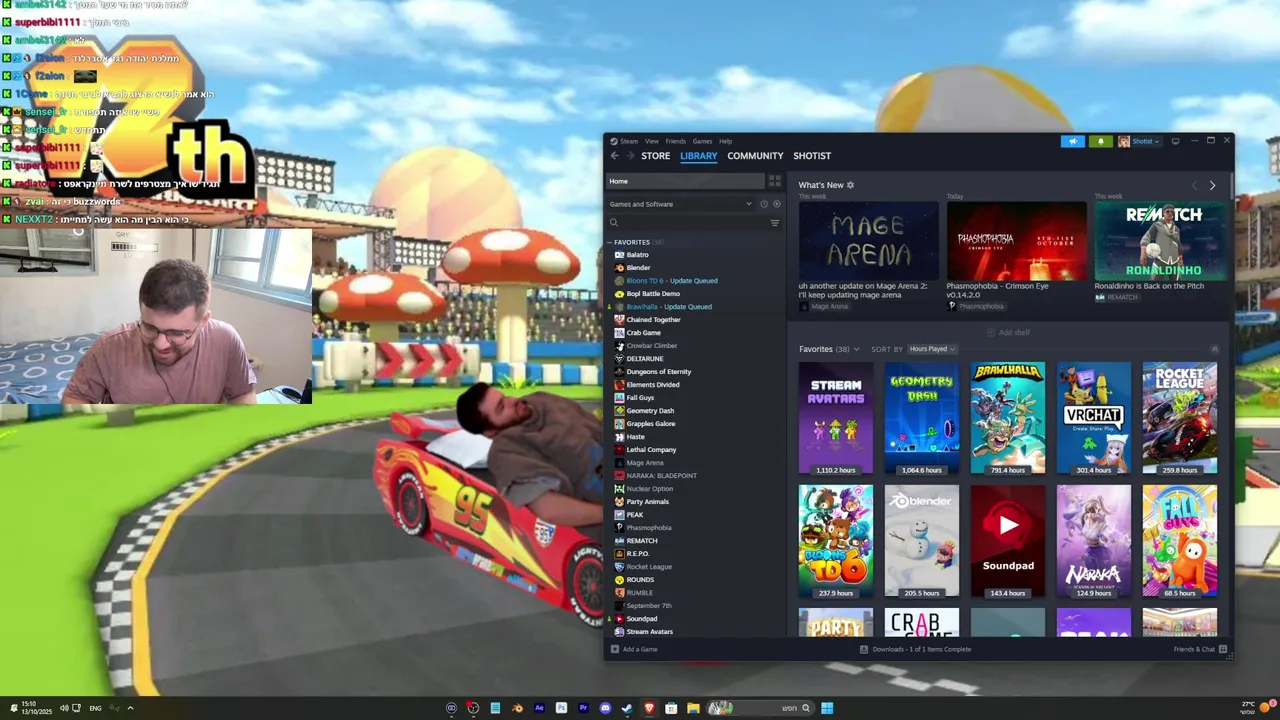Open the Mage Arena news thumbnail
Image resolution: width=1280 pixels, height=720 pixels.
(x=869, y=241)
